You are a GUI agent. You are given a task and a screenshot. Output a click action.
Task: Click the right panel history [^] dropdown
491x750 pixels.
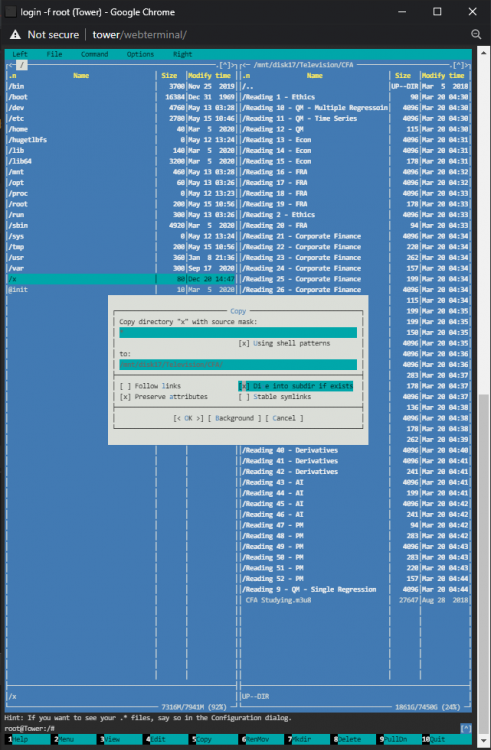(x=458, y=65)
